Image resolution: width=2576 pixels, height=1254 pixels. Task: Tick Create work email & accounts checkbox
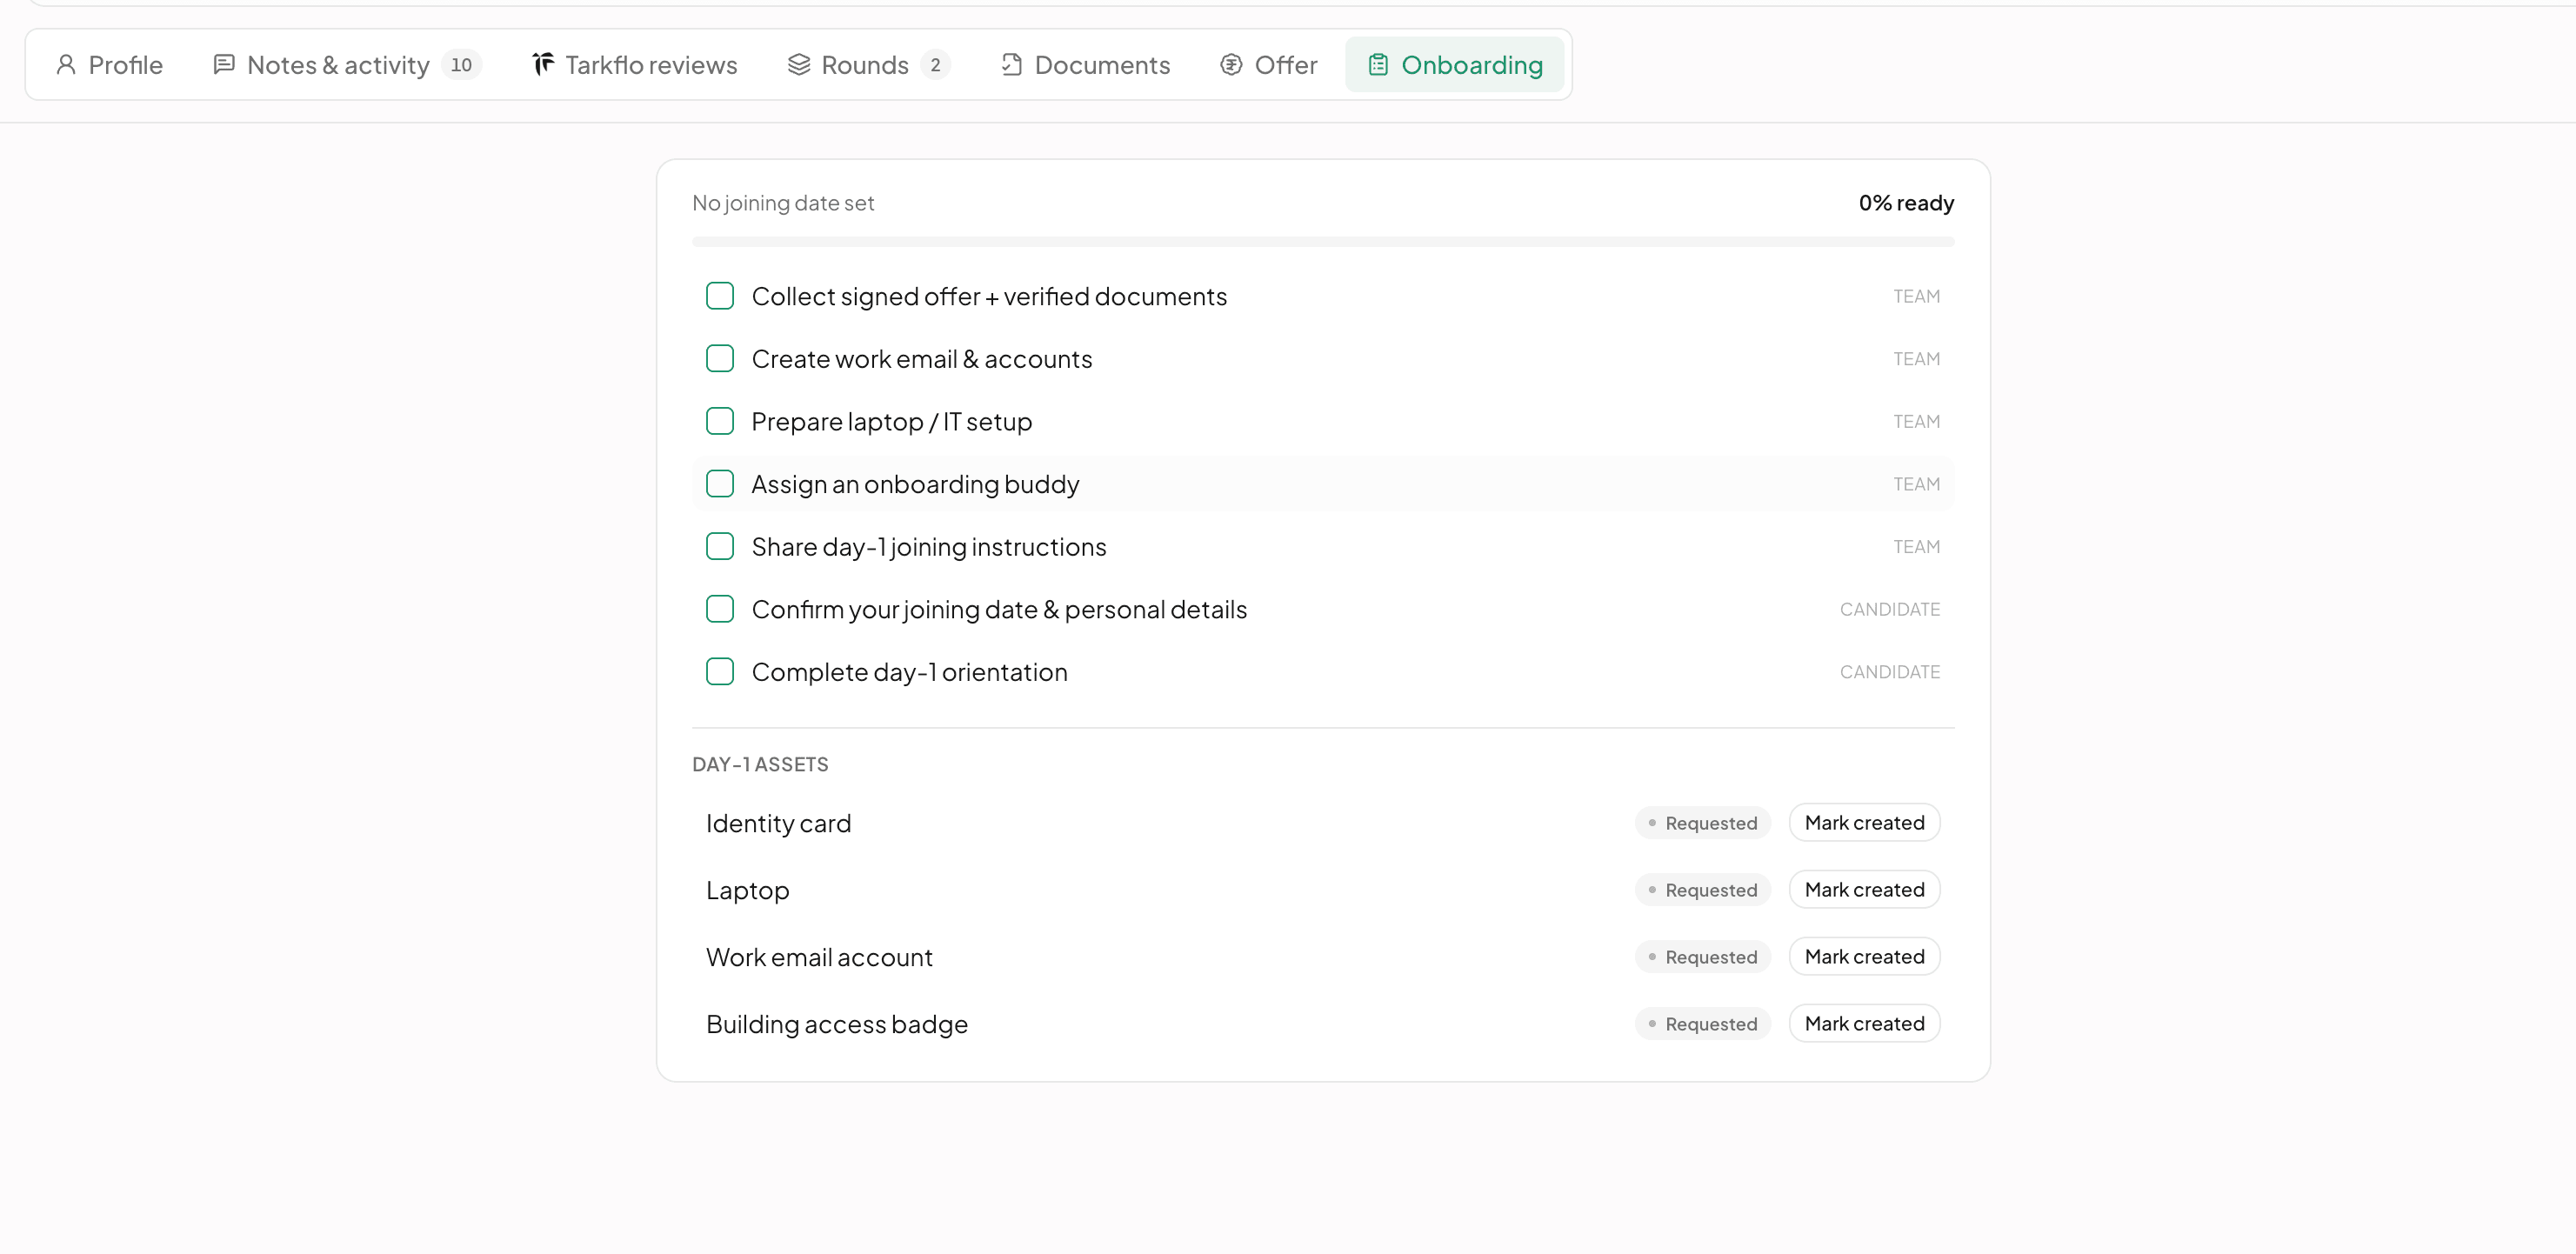point(720,359)
